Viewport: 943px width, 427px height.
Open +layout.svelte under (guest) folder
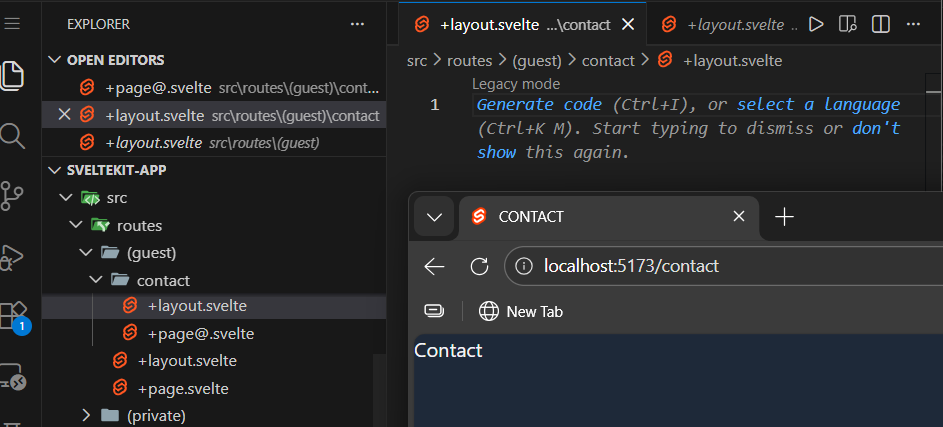tap(214, 361)
